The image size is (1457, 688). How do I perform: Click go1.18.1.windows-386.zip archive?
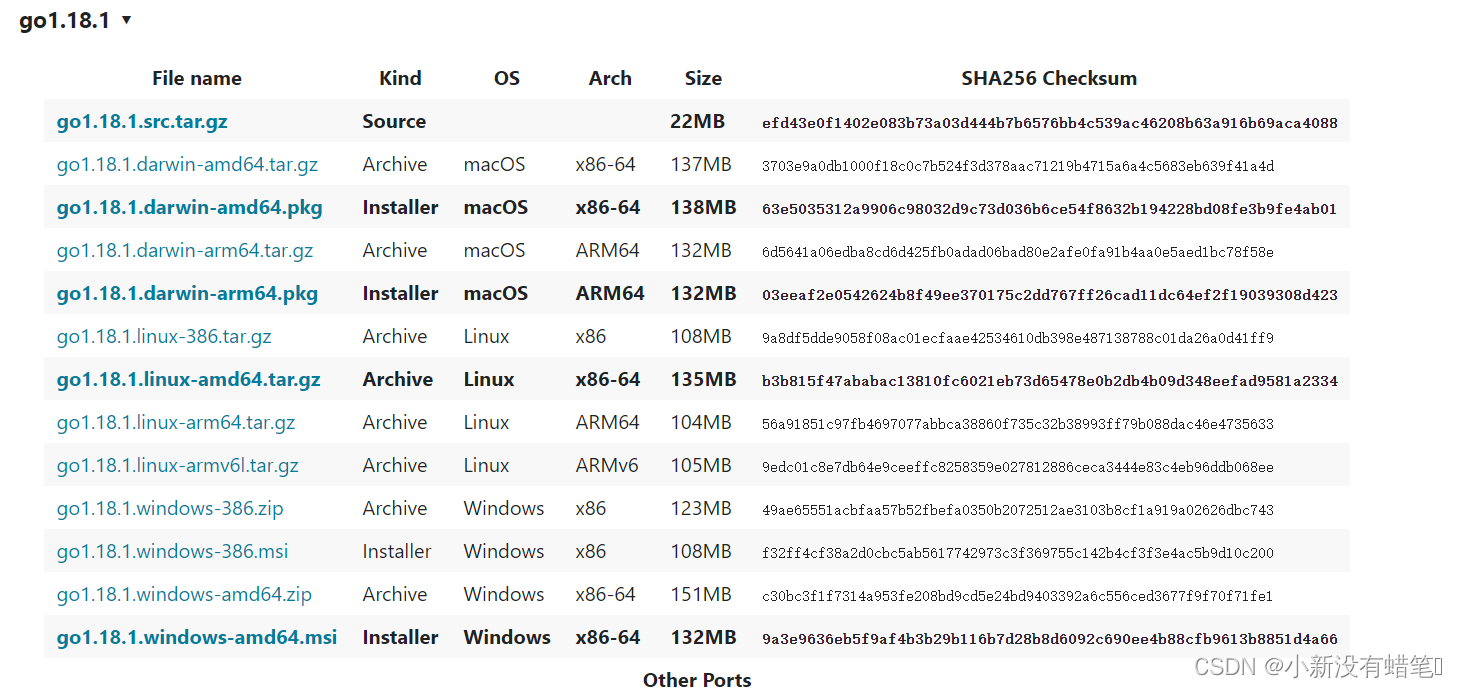(x=170, y=509)
